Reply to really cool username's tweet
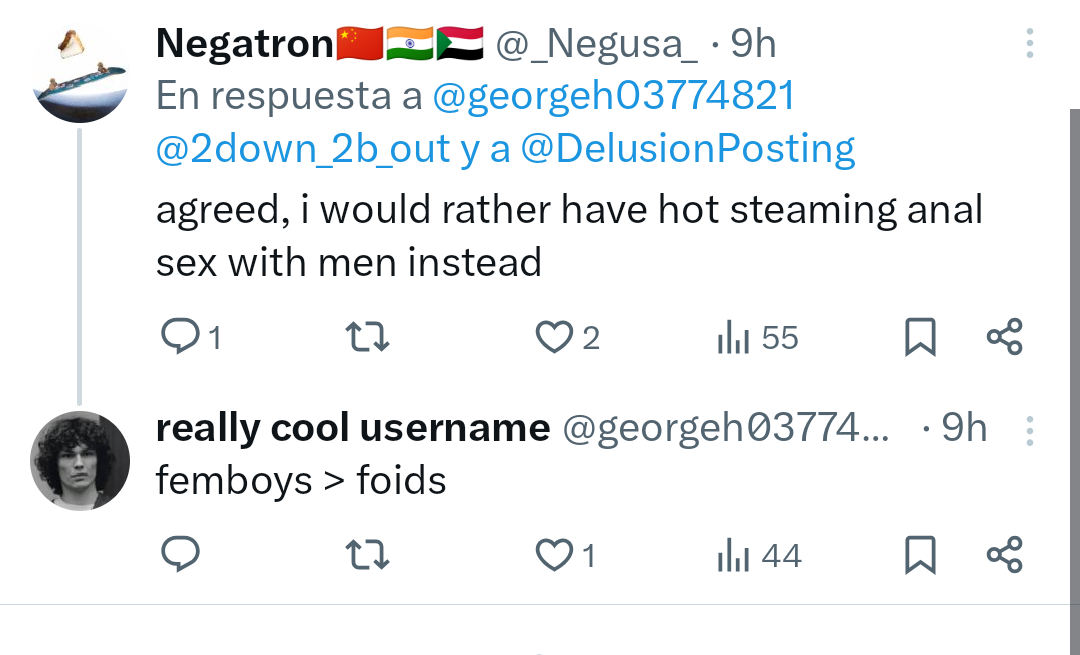 click(x=180, y=555)
